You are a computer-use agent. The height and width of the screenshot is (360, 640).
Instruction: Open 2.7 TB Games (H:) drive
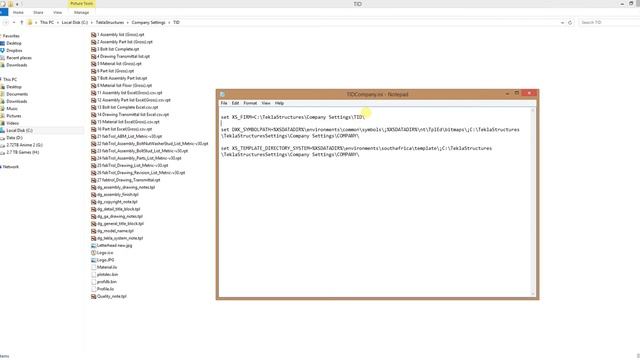point(22,152)
